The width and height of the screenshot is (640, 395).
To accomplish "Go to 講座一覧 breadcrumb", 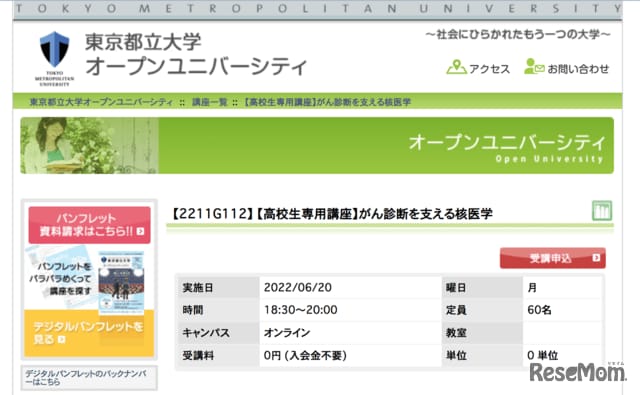I will (x=209, y=102).
